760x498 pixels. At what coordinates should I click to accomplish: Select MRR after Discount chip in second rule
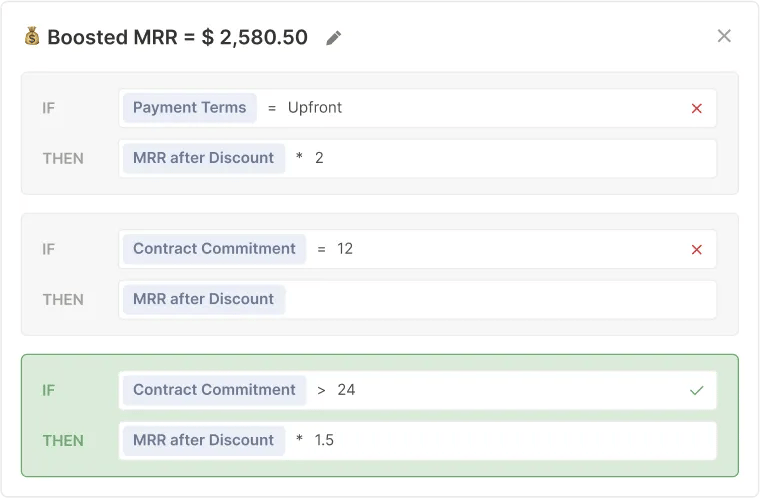point(204,299)
